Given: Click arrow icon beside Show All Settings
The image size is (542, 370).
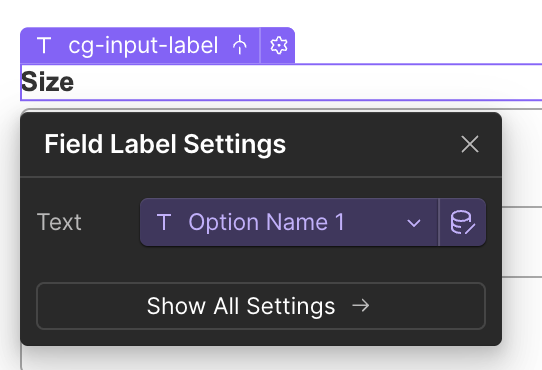Looking at the screenshot, I should (361, 306).
